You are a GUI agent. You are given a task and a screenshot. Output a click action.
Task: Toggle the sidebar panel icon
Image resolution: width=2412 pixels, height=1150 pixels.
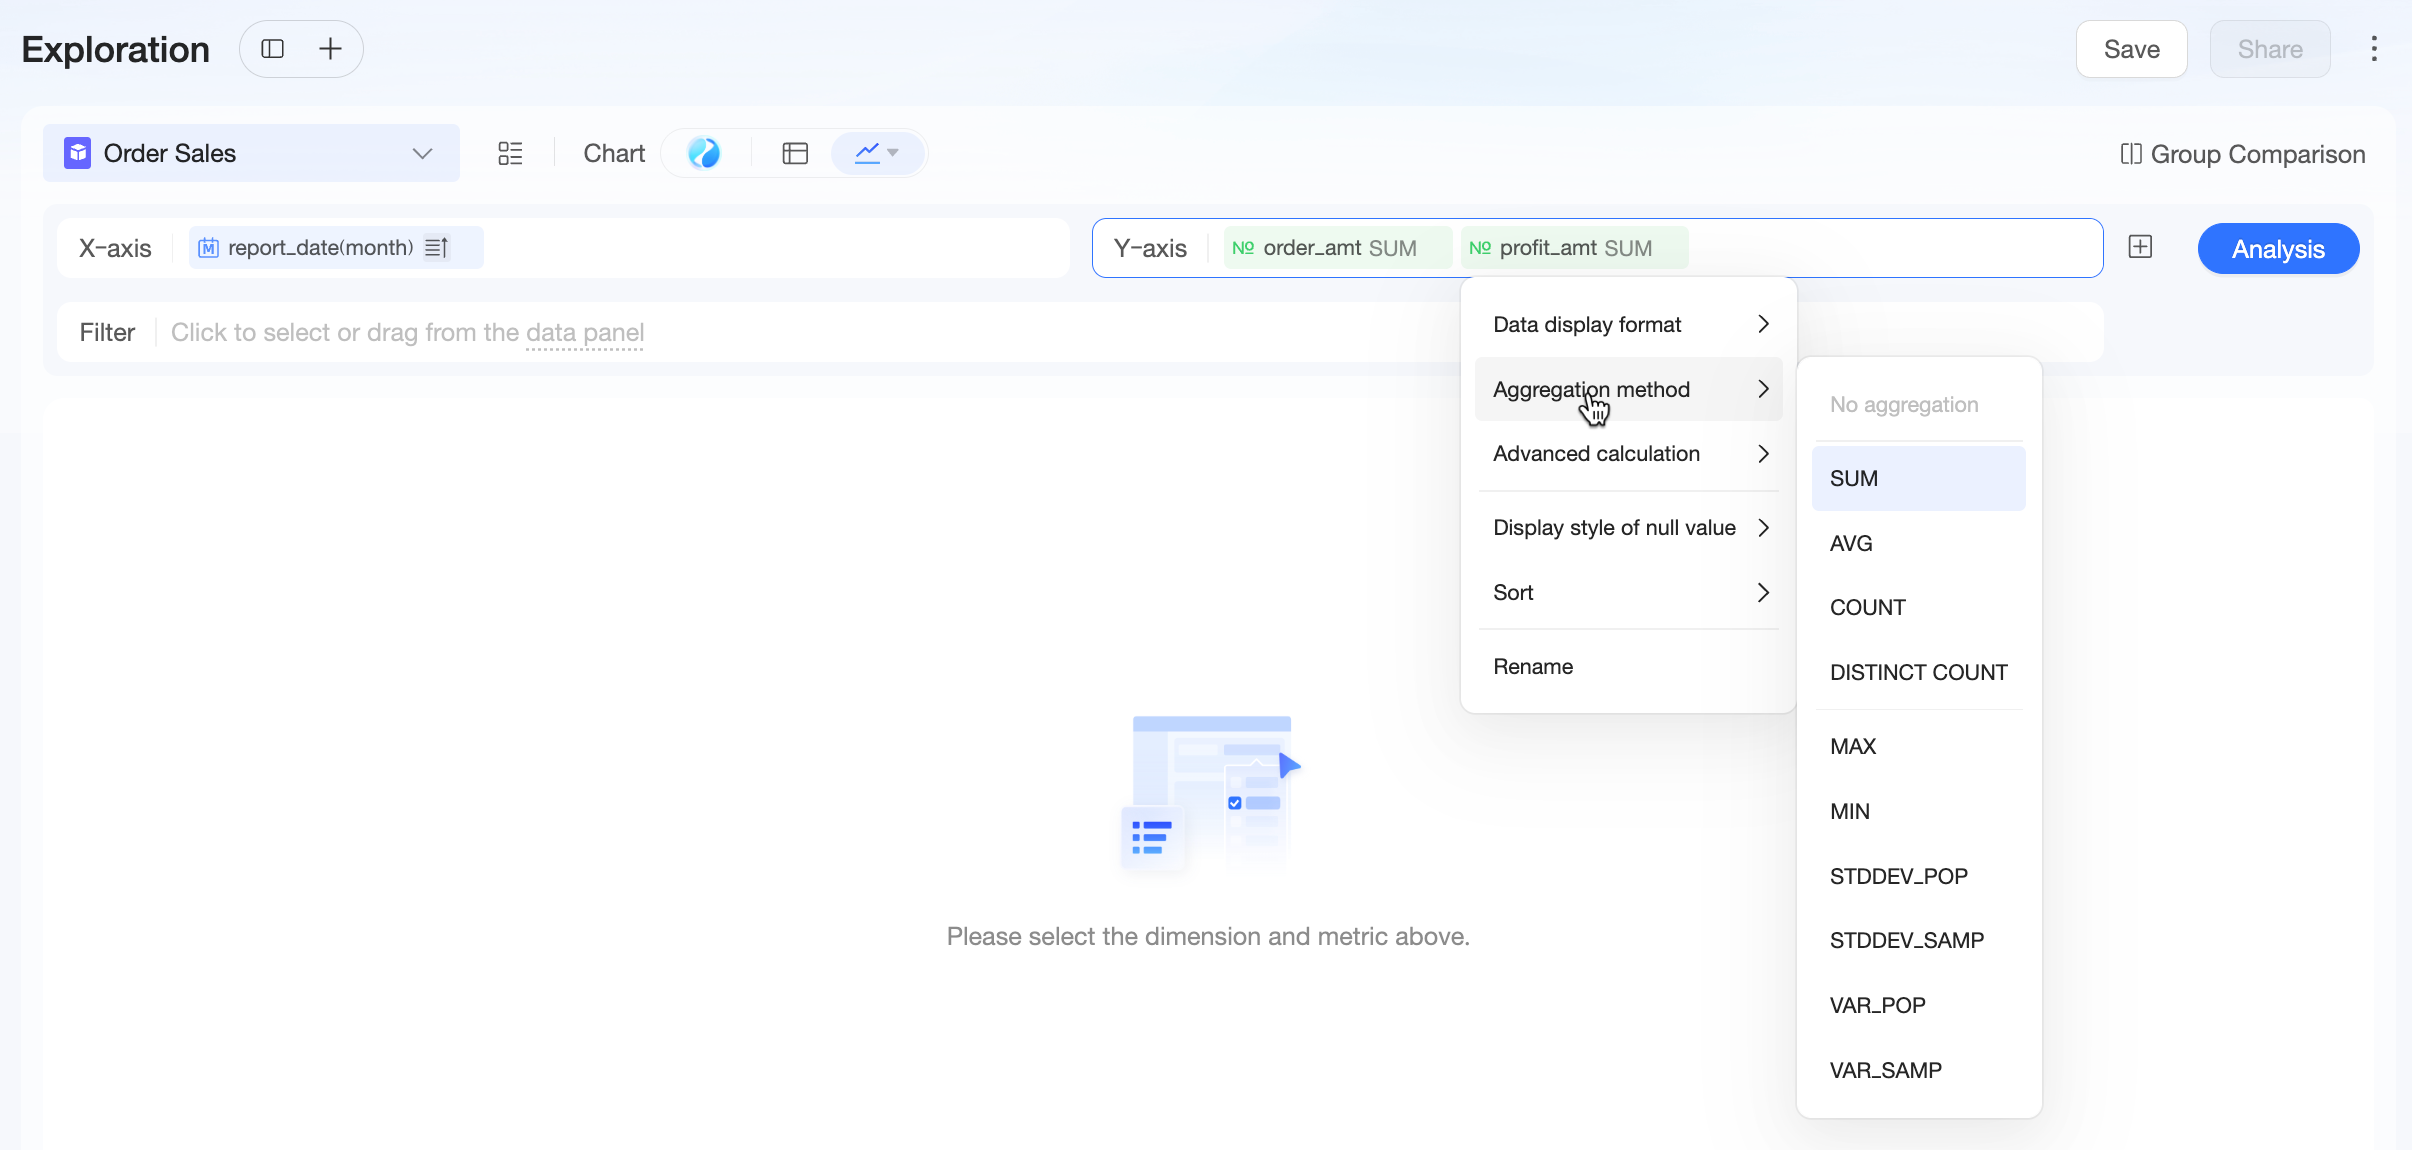coord(273,49)
